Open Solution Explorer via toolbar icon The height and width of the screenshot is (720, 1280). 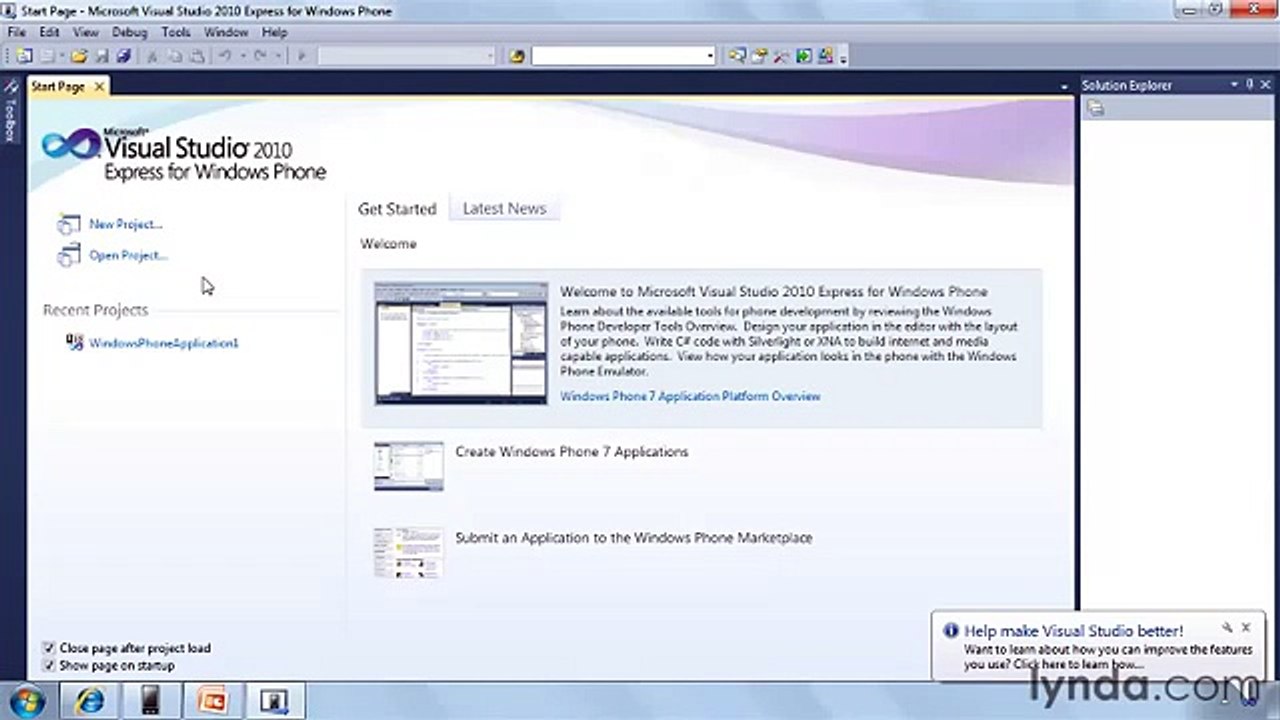(736, 56)
